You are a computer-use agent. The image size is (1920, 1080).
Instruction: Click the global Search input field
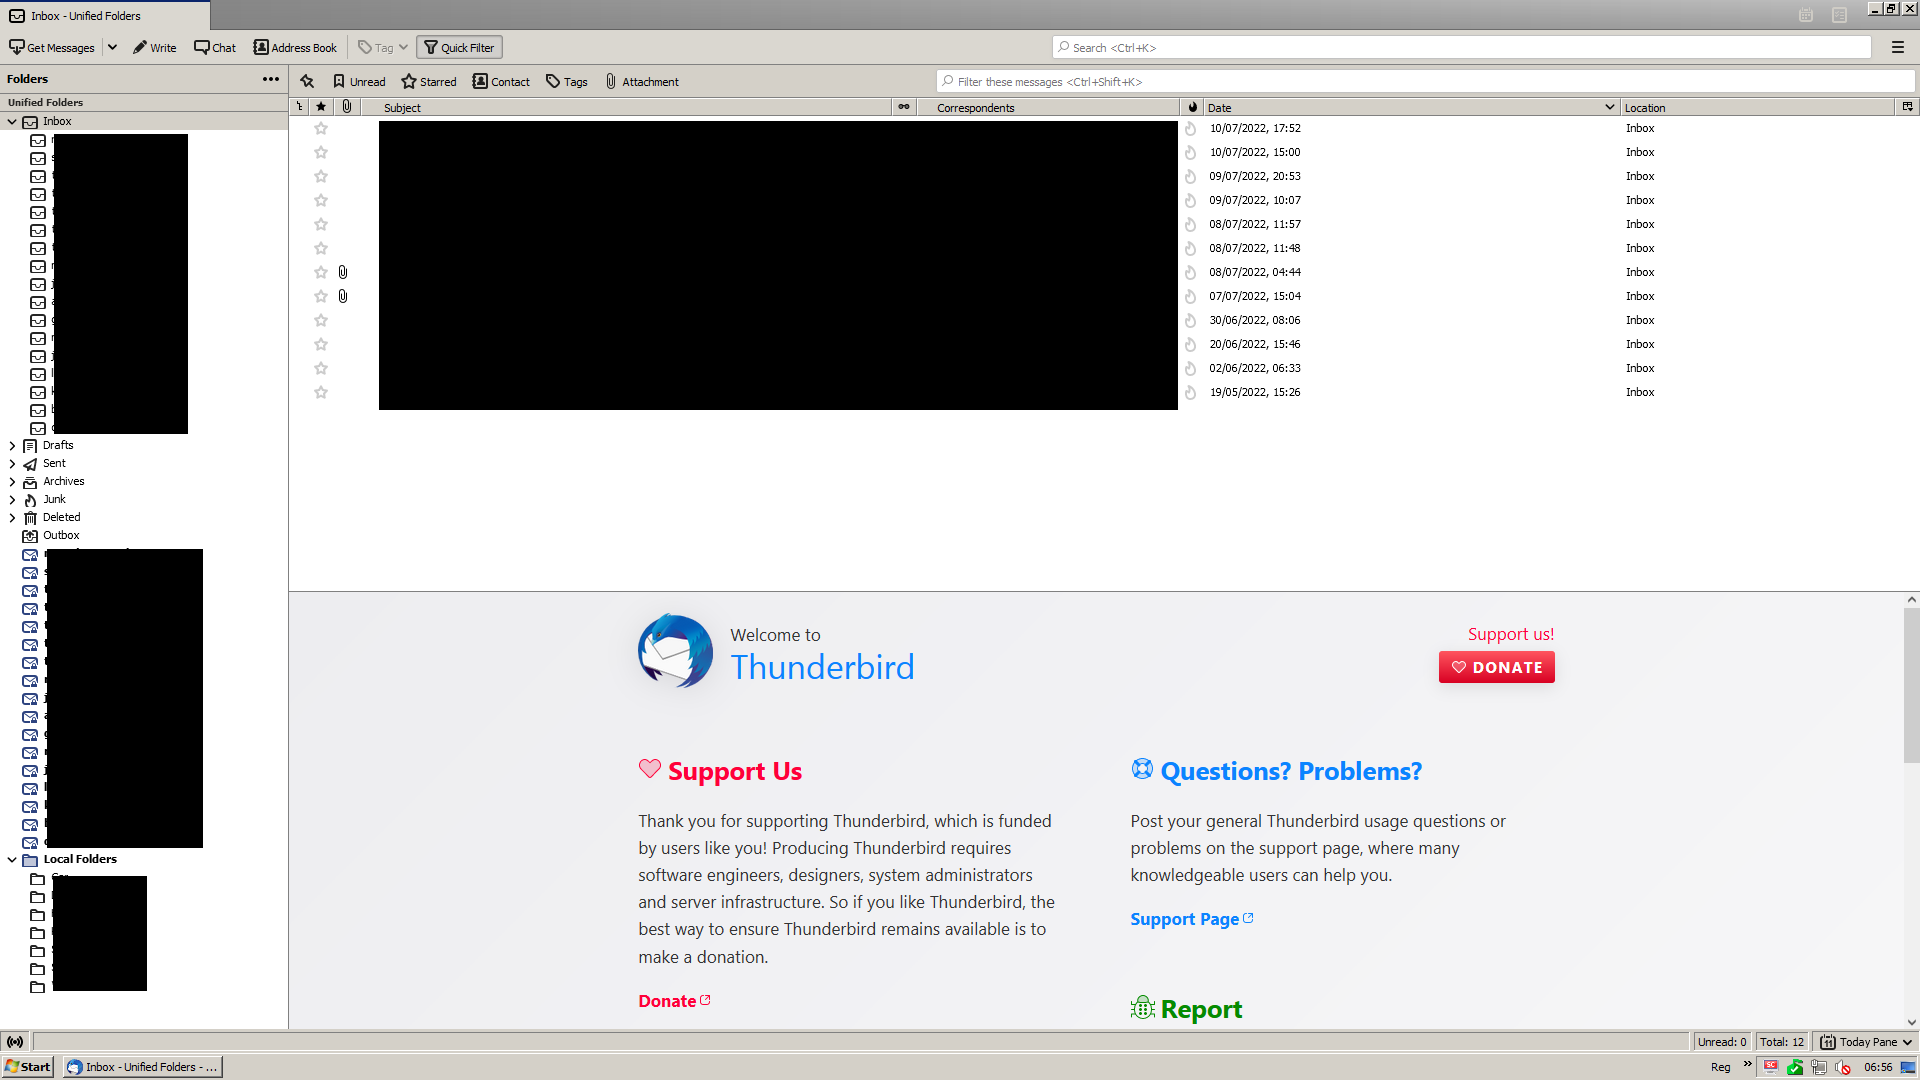[x=1460, y=48]
